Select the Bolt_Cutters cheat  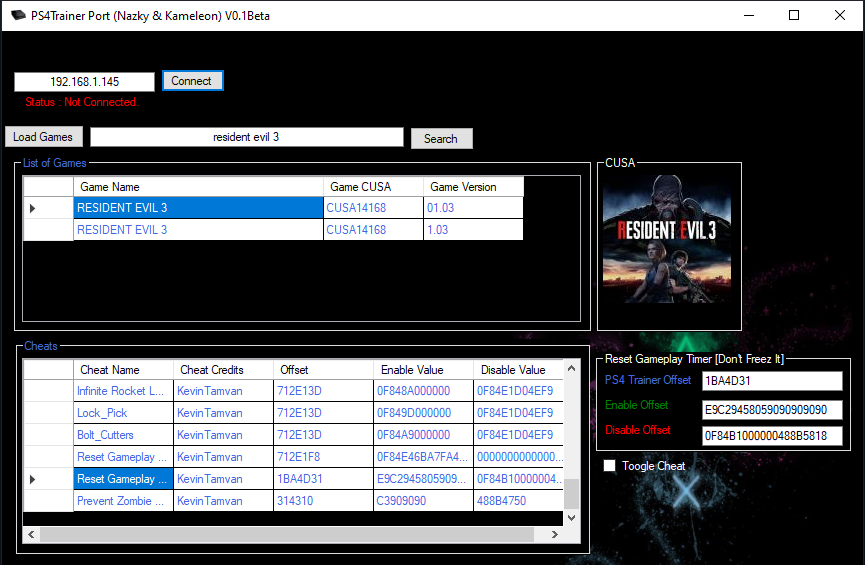tap(123, 435)
